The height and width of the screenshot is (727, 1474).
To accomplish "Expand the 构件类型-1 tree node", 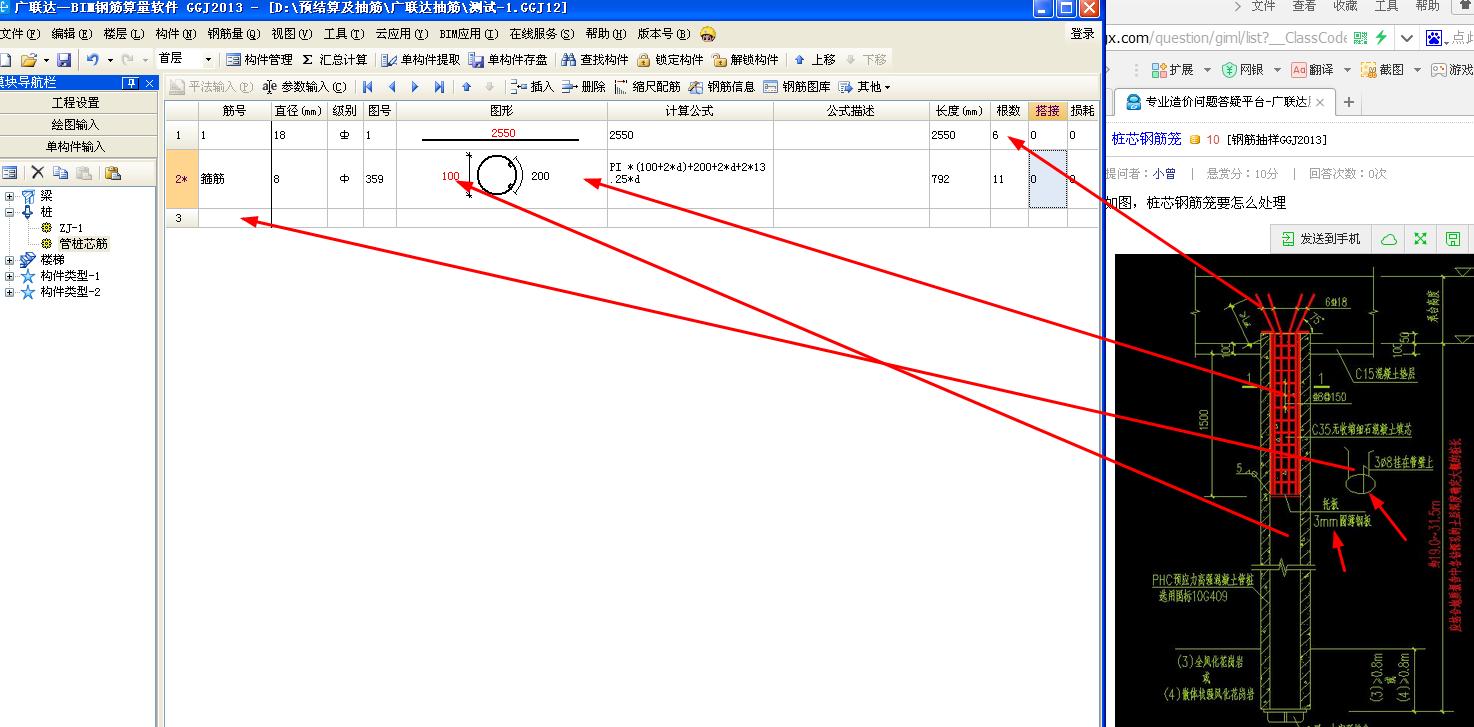I will point(10,276).
